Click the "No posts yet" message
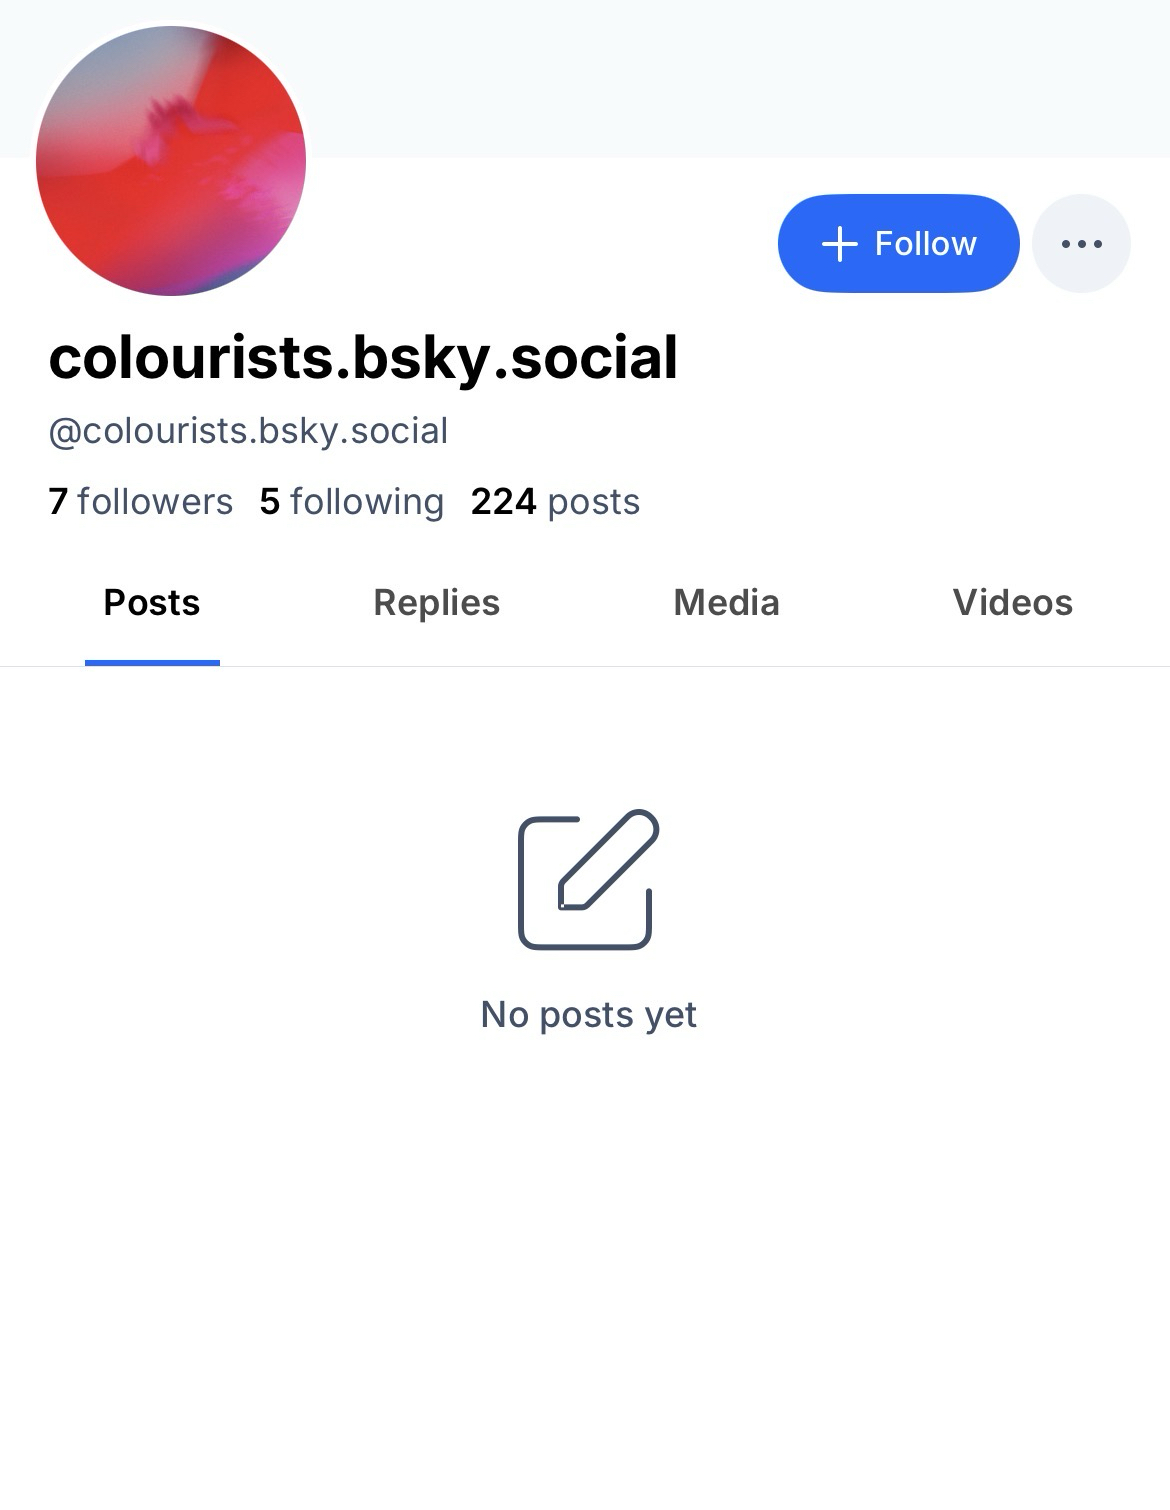The width and height of the screenshot is (1170, 1510). tap(588, 1015)
